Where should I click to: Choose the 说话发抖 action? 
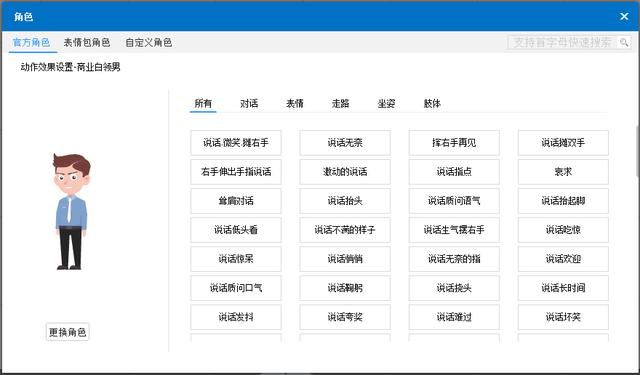click(x=236, y=317)
